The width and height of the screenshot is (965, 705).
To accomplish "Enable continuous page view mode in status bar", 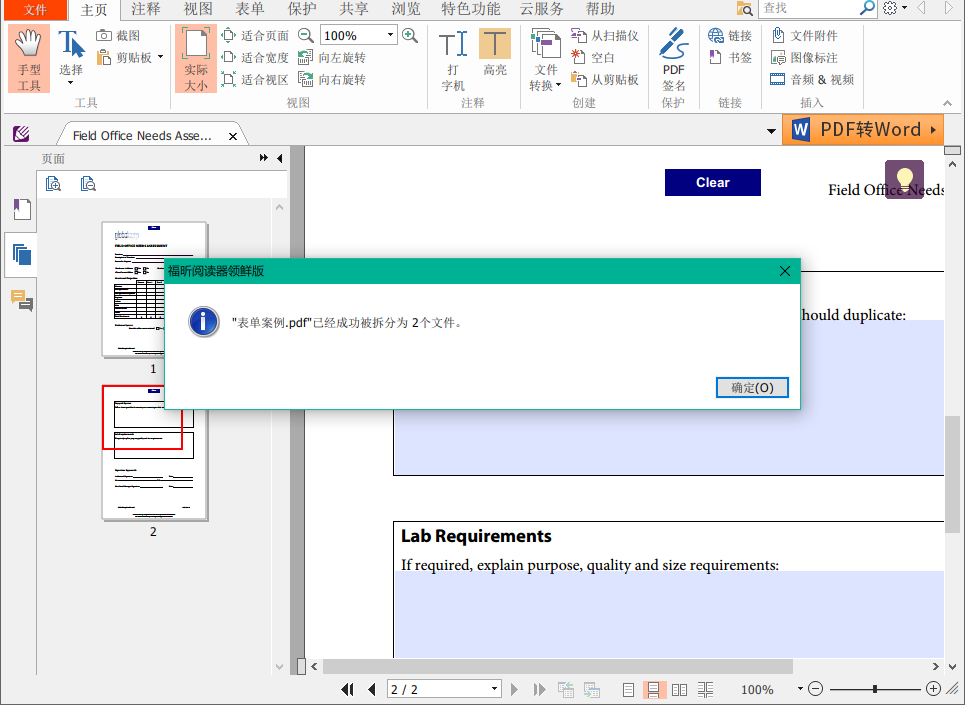I will coord(655,689).
